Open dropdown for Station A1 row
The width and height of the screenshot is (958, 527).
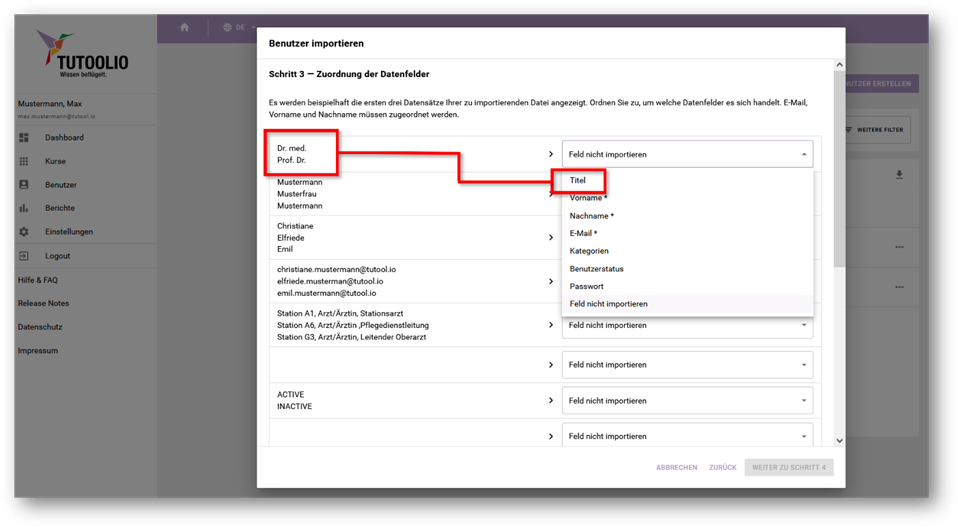(x=687, y=325)
